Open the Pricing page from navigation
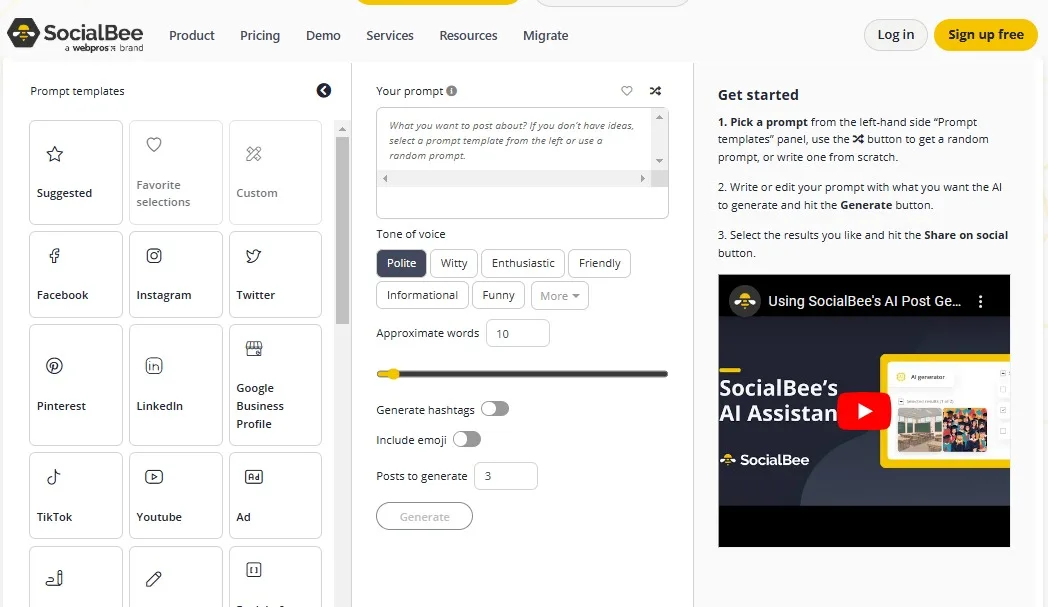This screenshot has width=1048, height=607. click(260, 35)
